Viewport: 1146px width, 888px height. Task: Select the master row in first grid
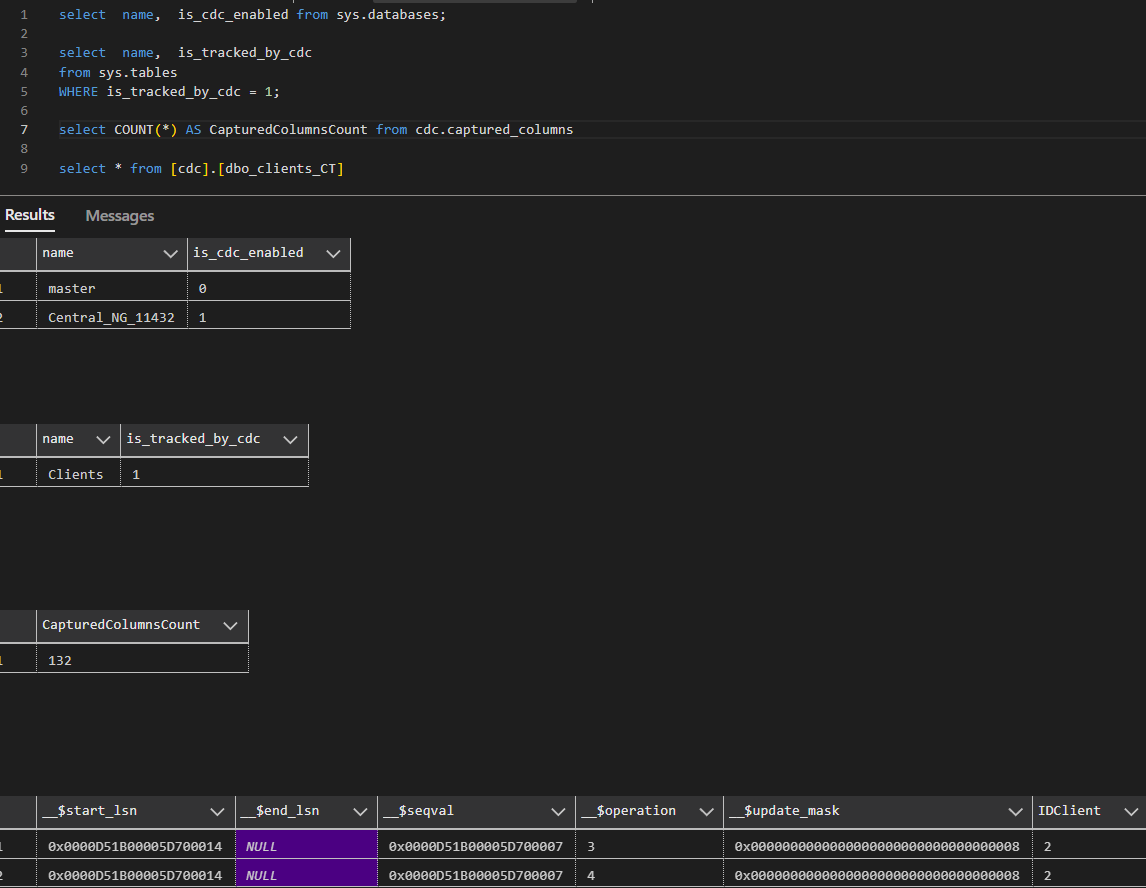pyautogui.click(x=72, y=288)
